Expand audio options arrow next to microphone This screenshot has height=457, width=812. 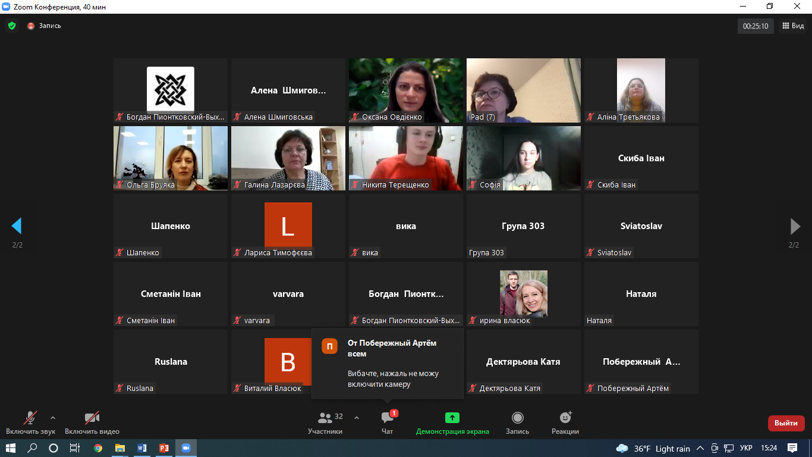pyautogui.click(x=53, y=418)
